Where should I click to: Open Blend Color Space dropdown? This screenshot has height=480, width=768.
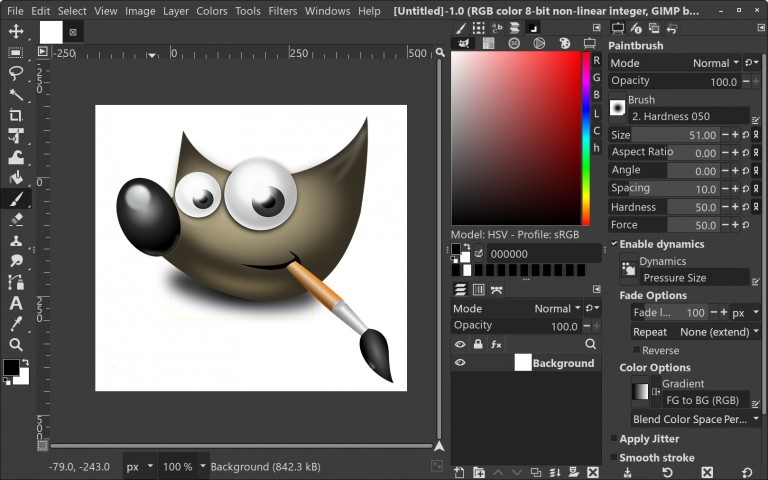pos(696,419)
